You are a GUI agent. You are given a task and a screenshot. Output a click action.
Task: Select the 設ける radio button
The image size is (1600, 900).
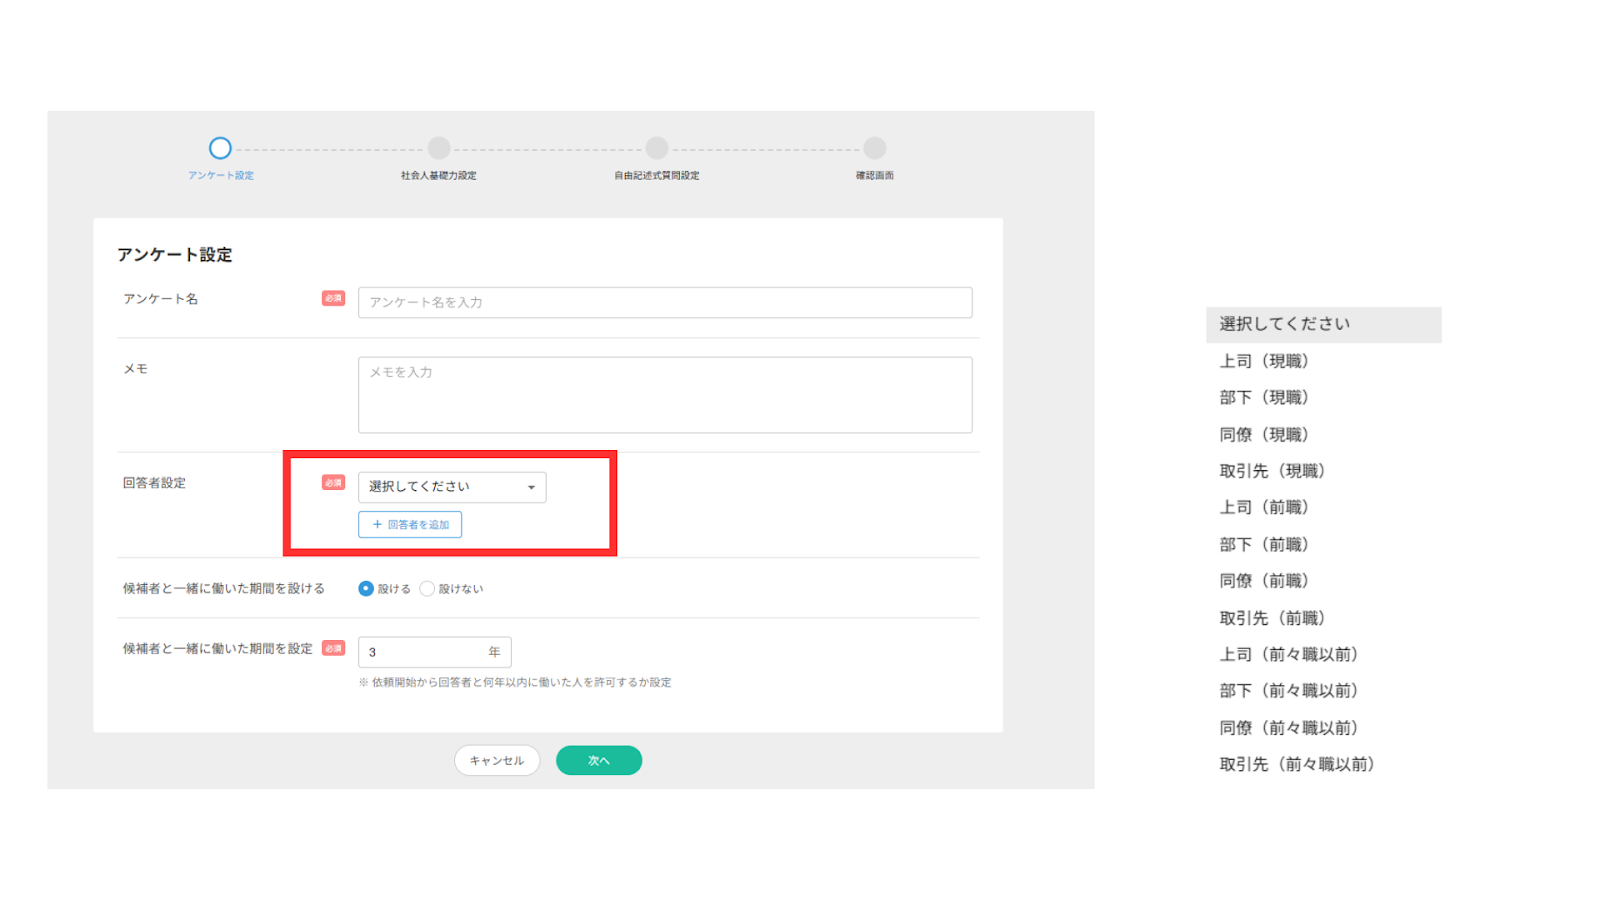pyautogui.click(x=366, y=589)
